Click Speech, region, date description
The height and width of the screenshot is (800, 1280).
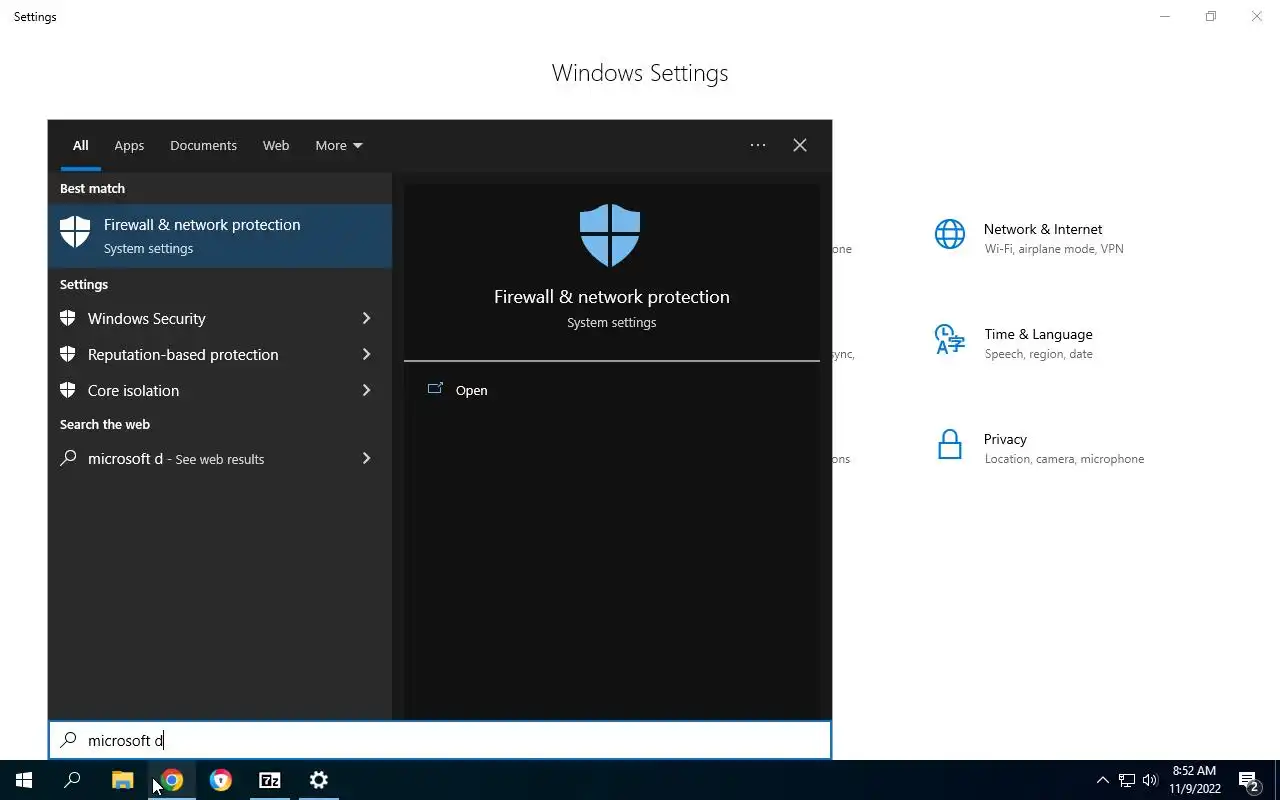(x=1038, y=354)
